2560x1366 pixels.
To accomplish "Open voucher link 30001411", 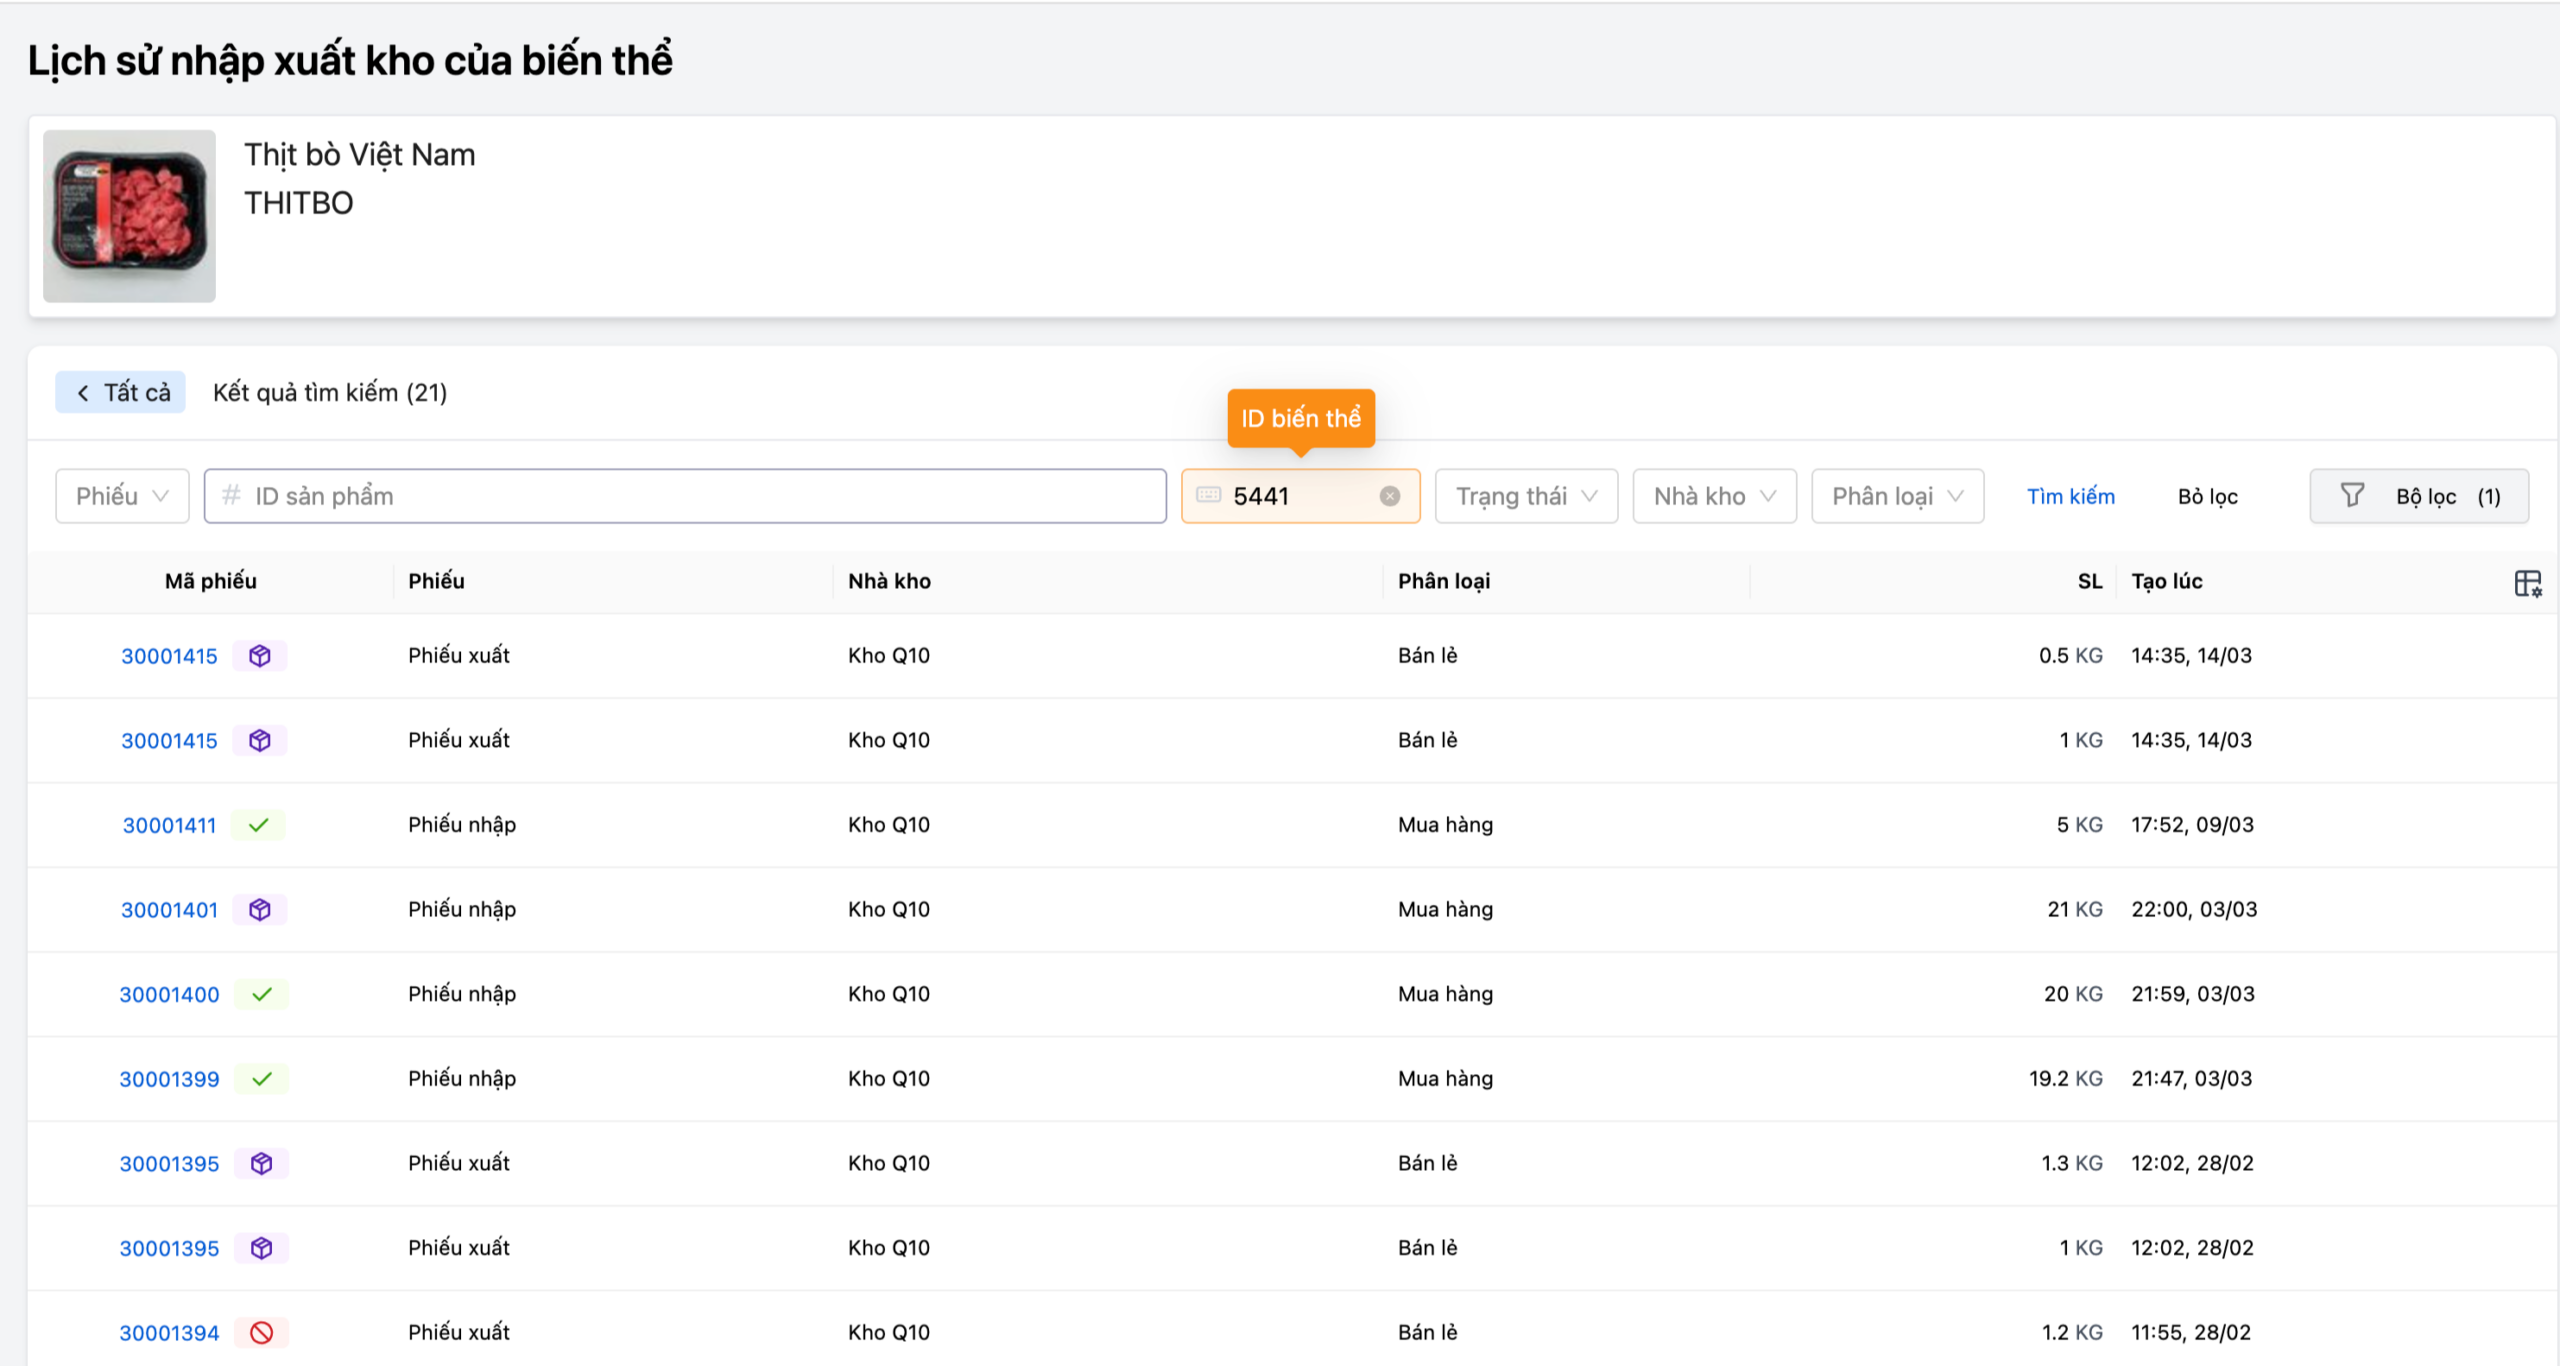I will (x=169, y=825).
